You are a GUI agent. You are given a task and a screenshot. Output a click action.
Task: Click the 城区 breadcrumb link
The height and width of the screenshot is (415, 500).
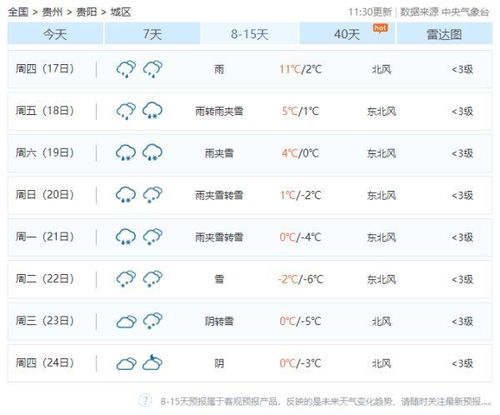[121, 12]
